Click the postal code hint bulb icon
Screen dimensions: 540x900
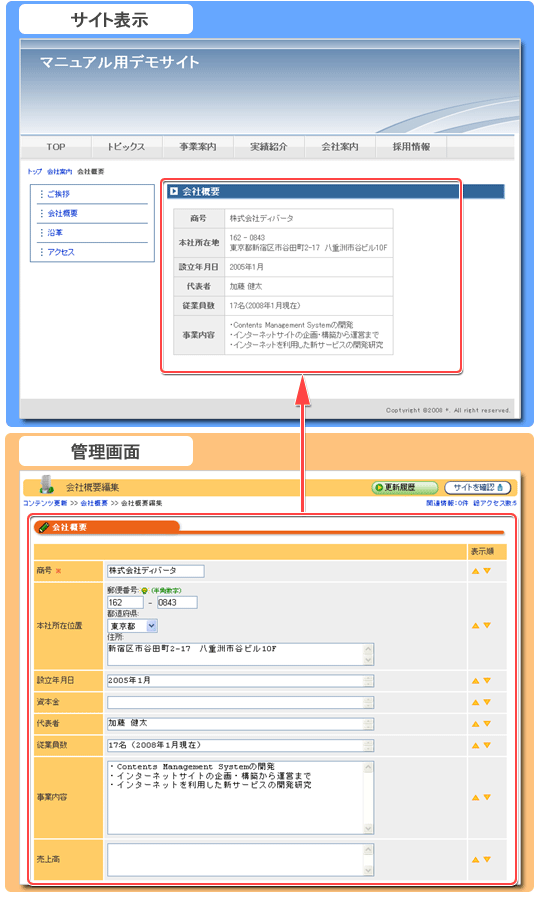point(145,590)
